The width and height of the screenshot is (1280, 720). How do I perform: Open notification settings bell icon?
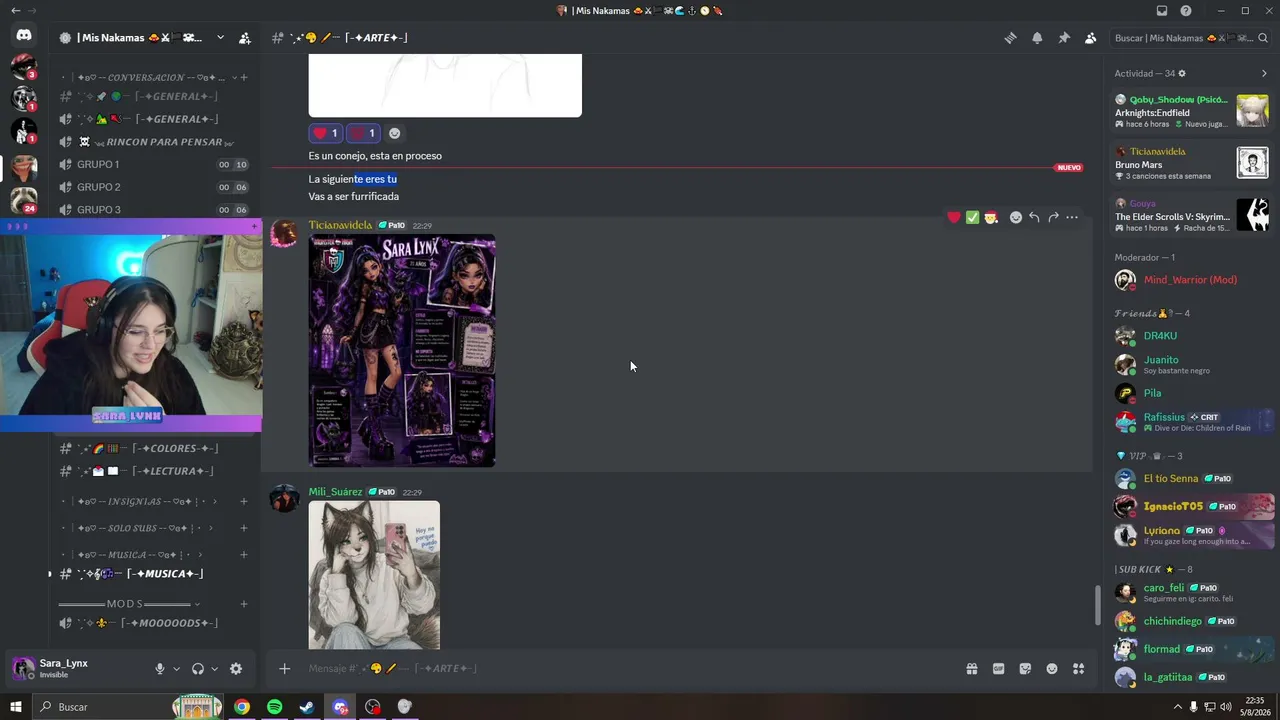[1037, 38]
